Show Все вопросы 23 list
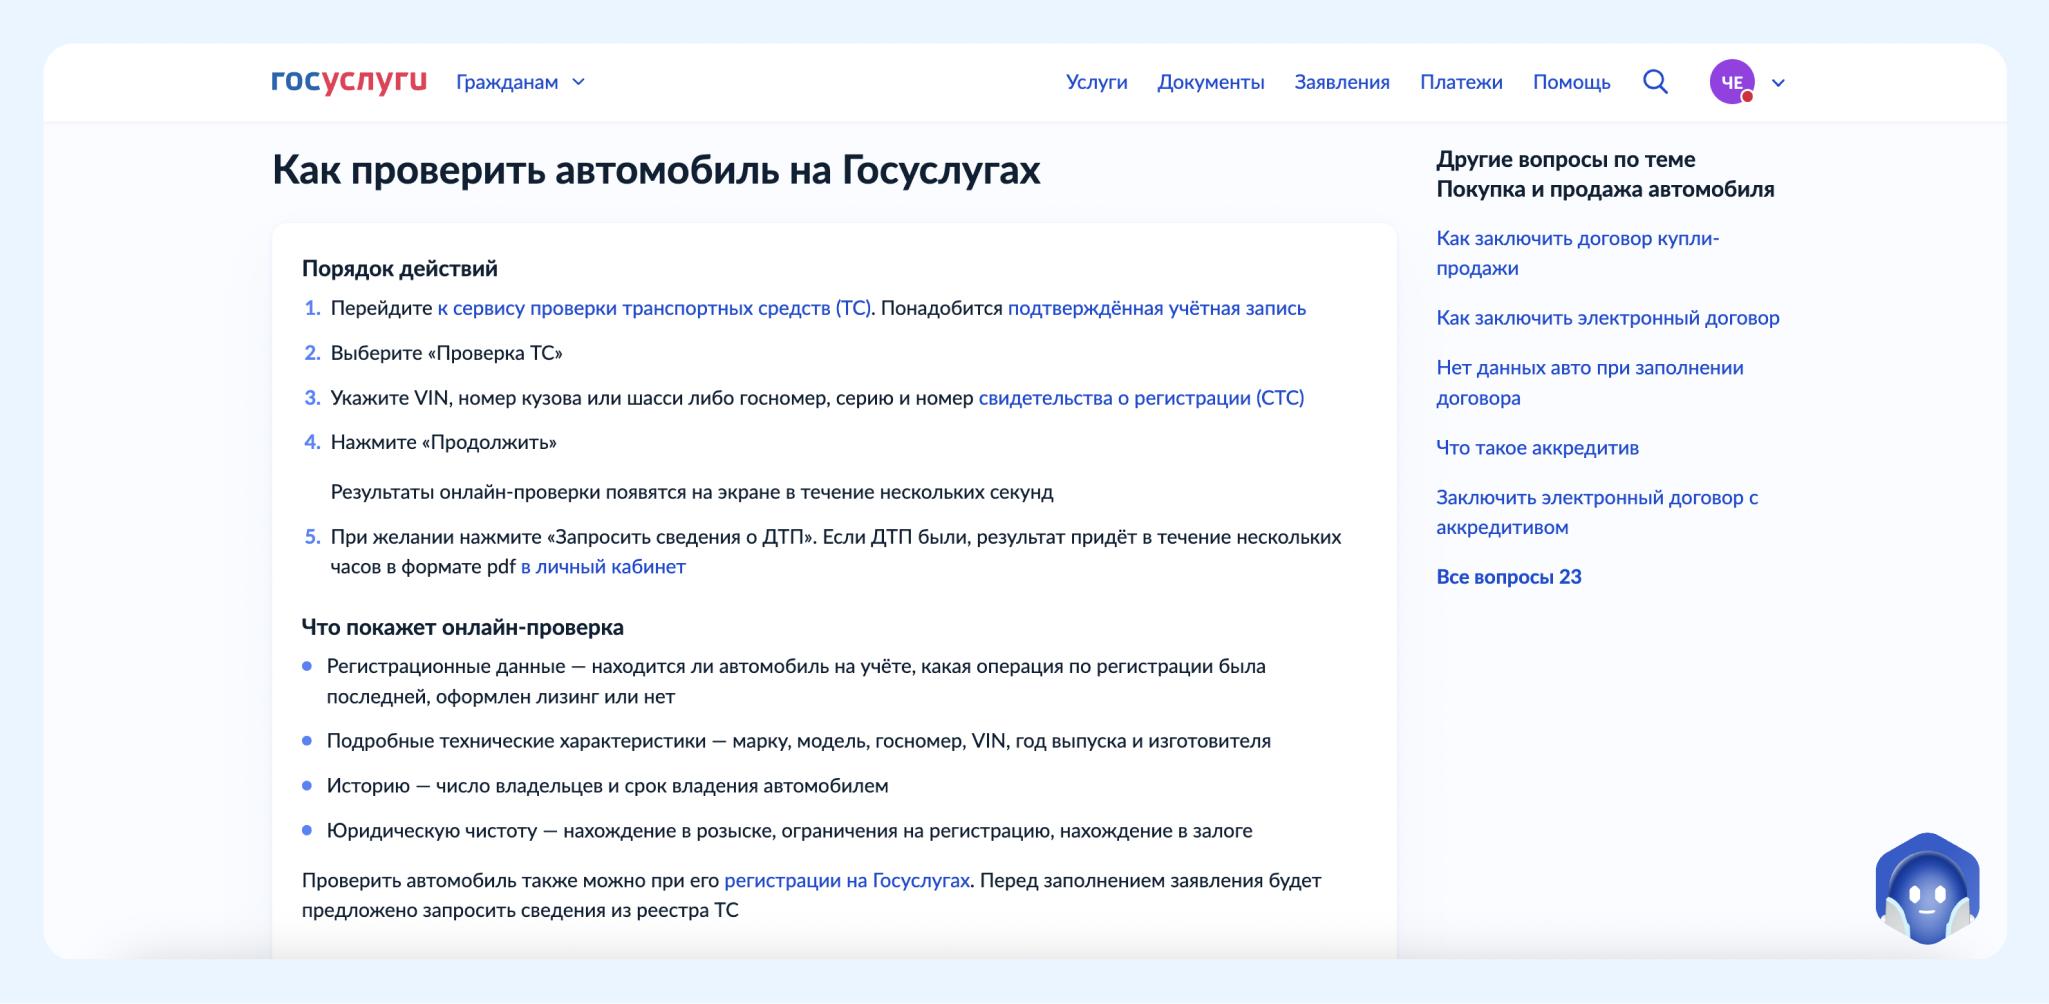Image resolution: width=2049 pixels, height=1004 pixels. [x=1508, y=577]
